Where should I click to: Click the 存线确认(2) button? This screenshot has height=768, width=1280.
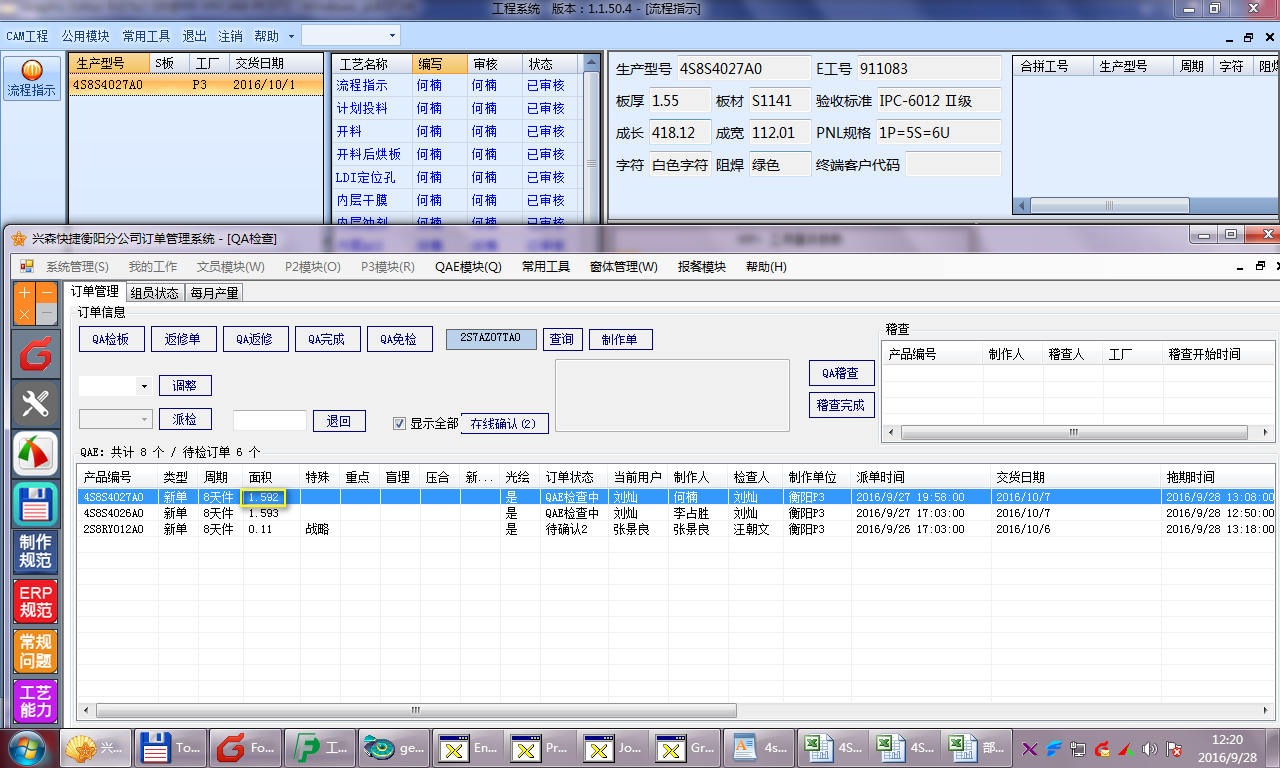coord(504,424)
